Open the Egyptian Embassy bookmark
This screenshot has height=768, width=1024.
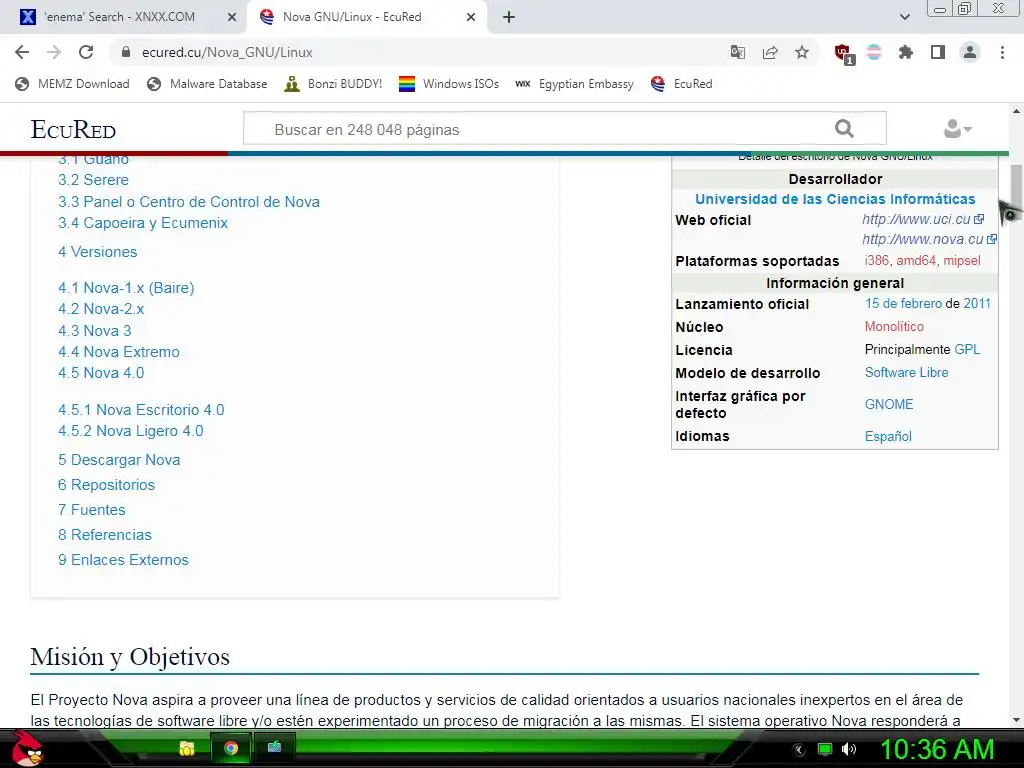574,84
